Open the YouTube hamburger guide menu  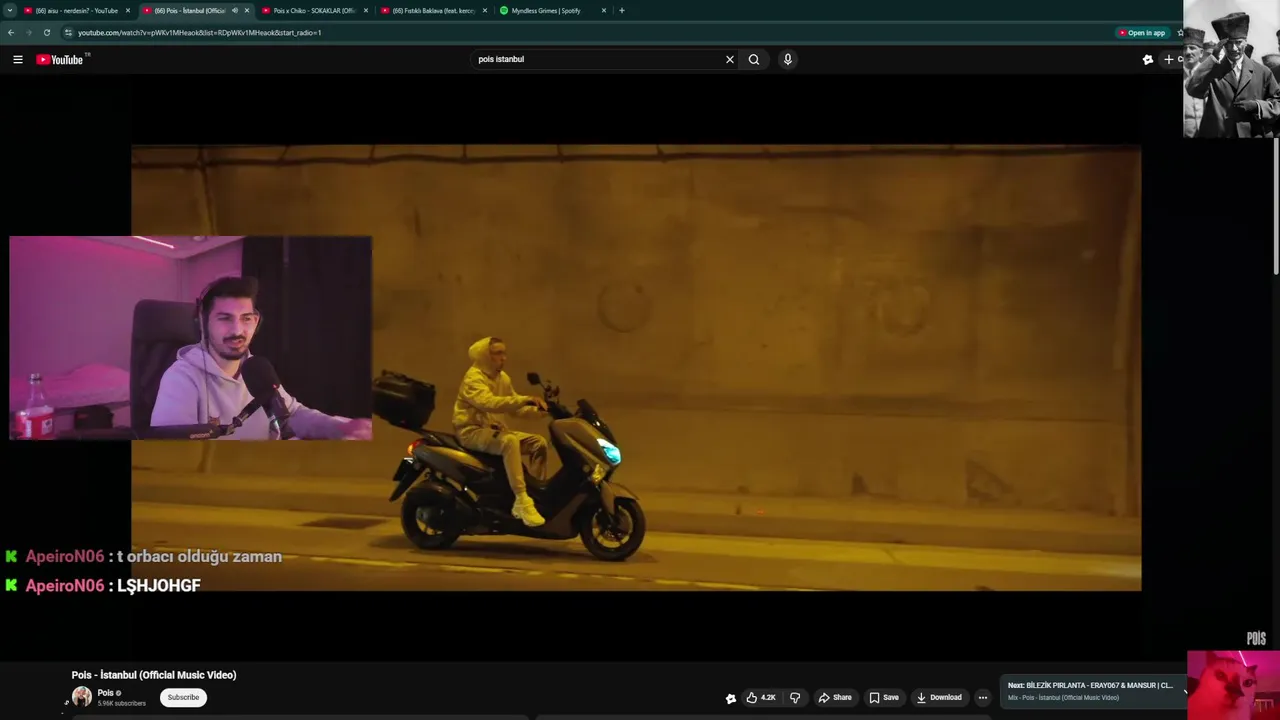coord(17,59)
